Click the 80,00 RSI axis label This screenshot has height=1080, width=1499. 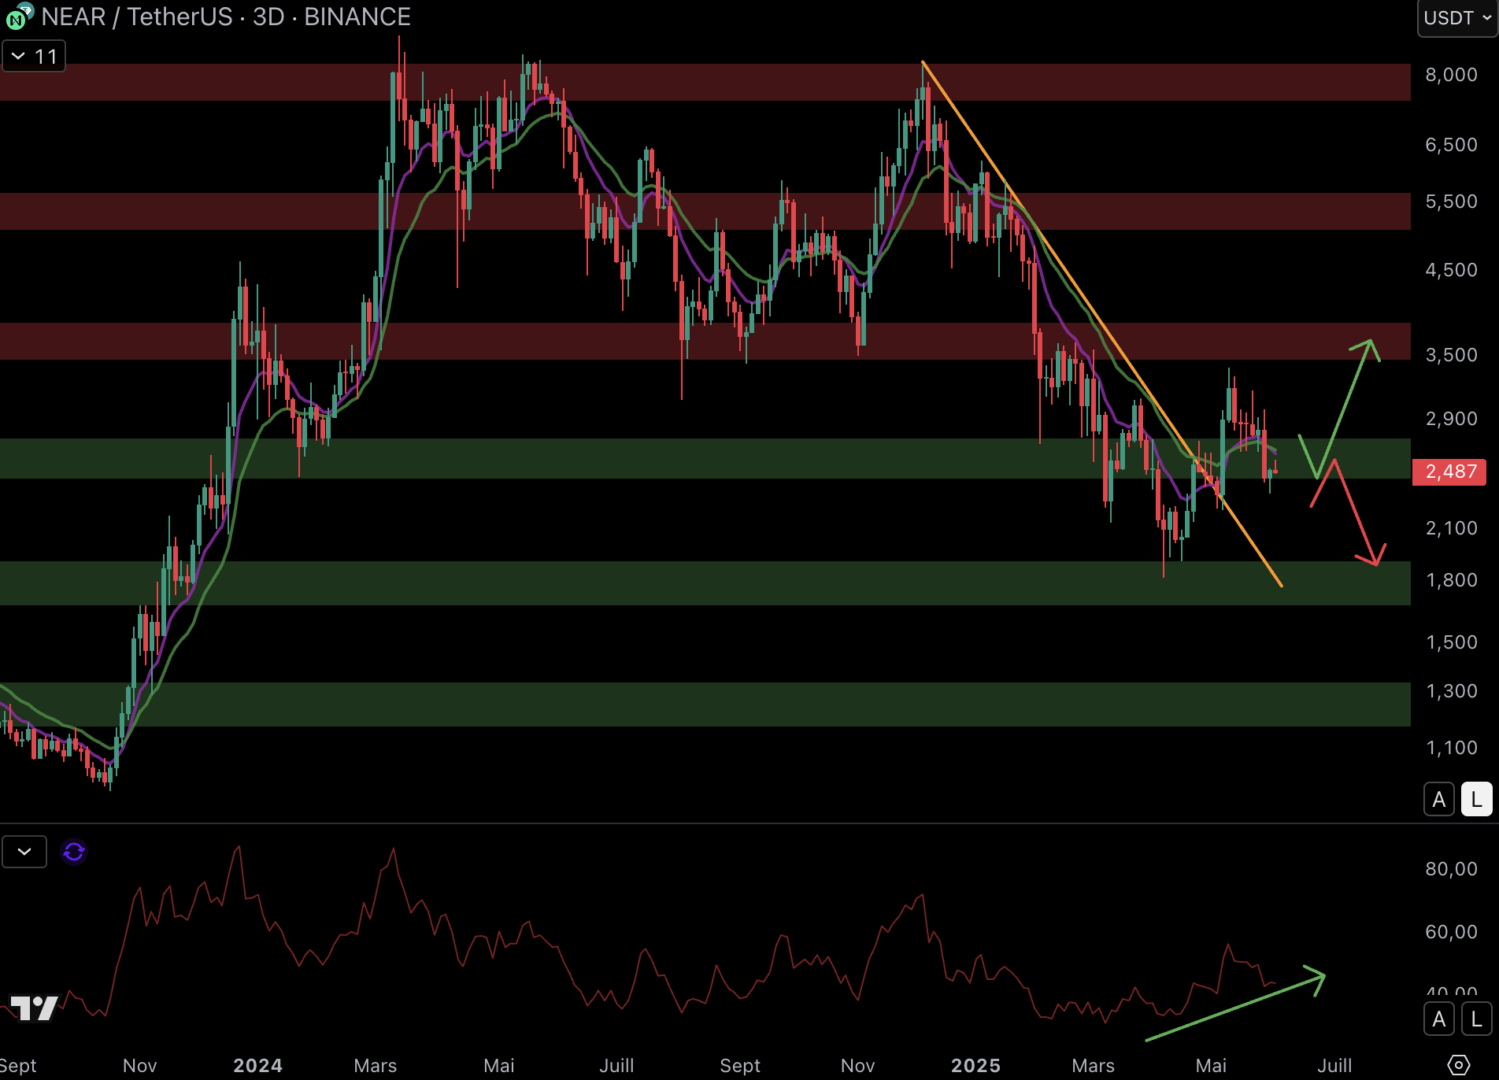coord(1451,869)
